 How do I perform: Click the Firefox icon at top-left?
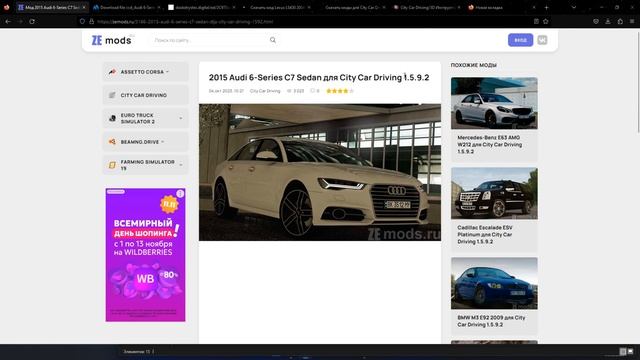pos(6,7)
